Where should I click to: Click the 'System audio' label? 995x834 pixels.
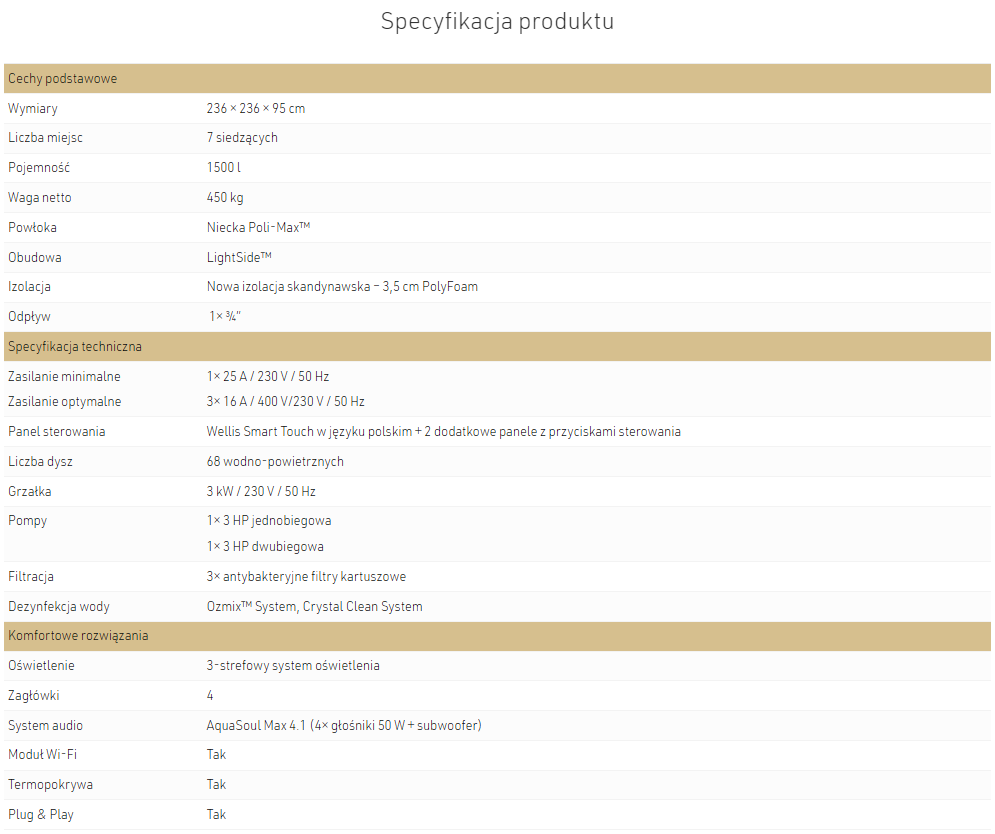coord(46,725)
